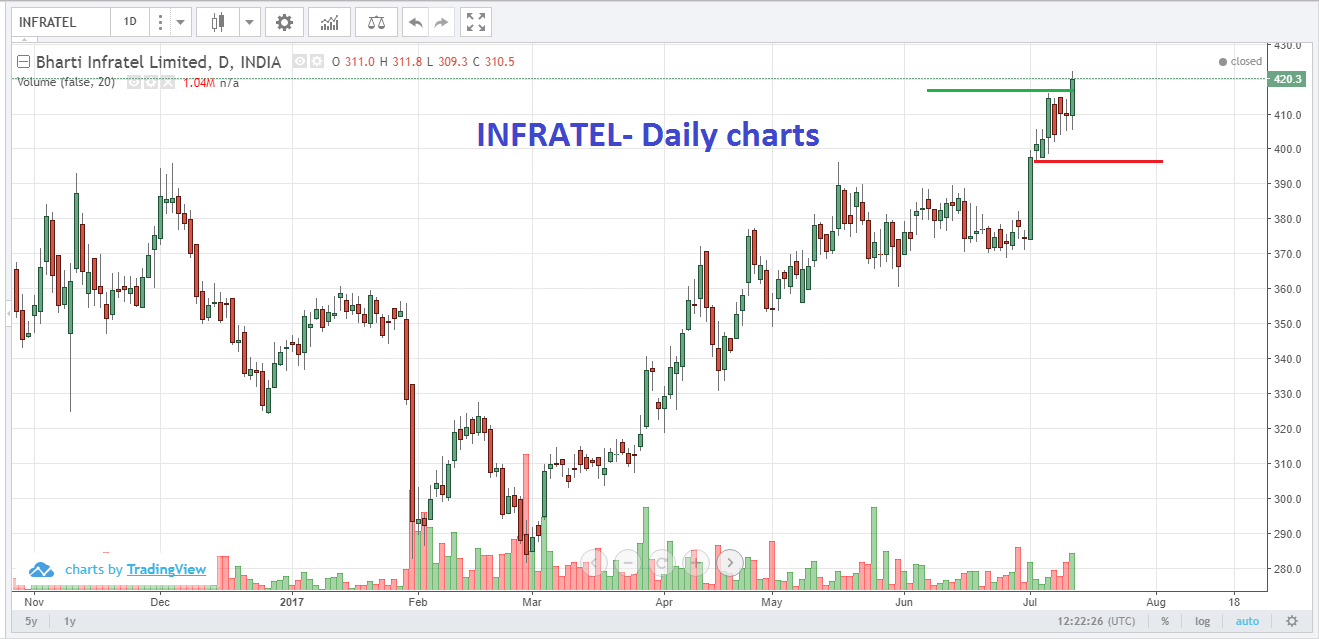1319x639 pixels.
Task: Click the C 310.5 close value
Action: click(x=493, y=61)
